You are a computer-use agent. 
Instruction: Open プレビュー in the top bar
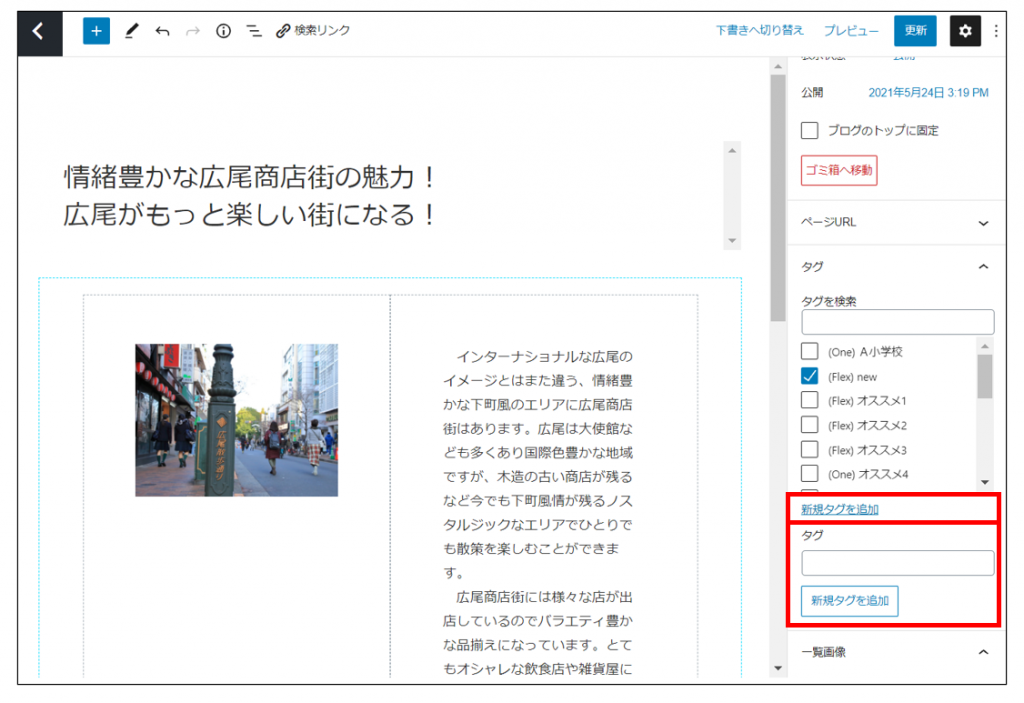851,31
